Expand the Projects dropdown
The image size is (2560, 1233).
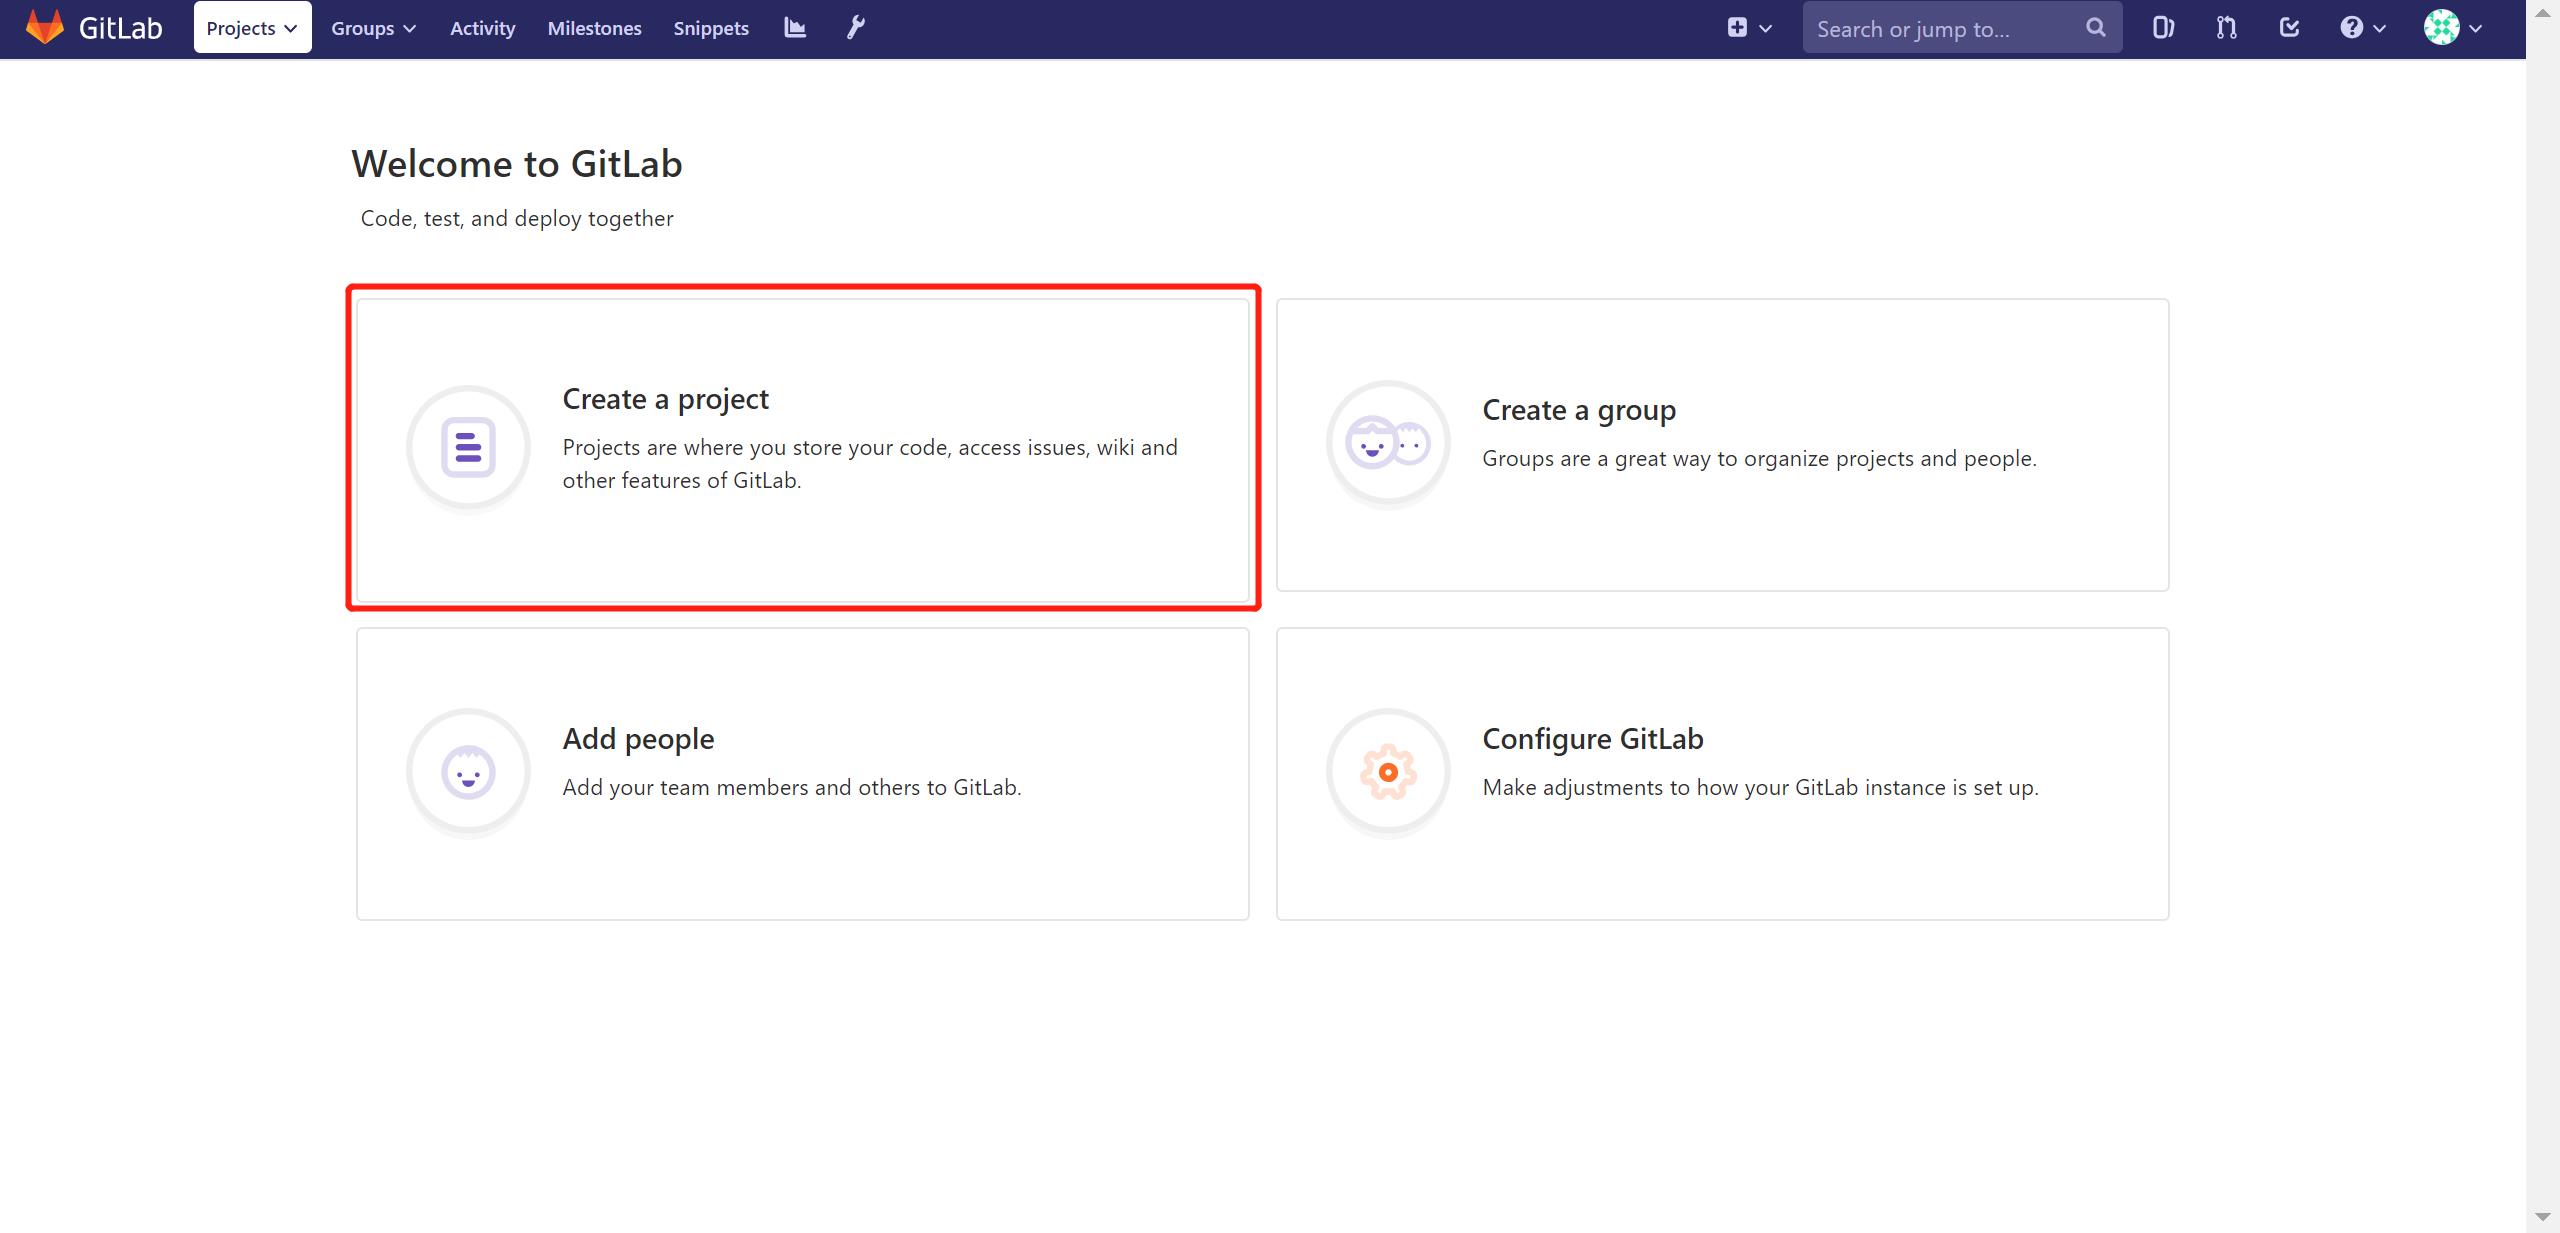click(252, 28)
